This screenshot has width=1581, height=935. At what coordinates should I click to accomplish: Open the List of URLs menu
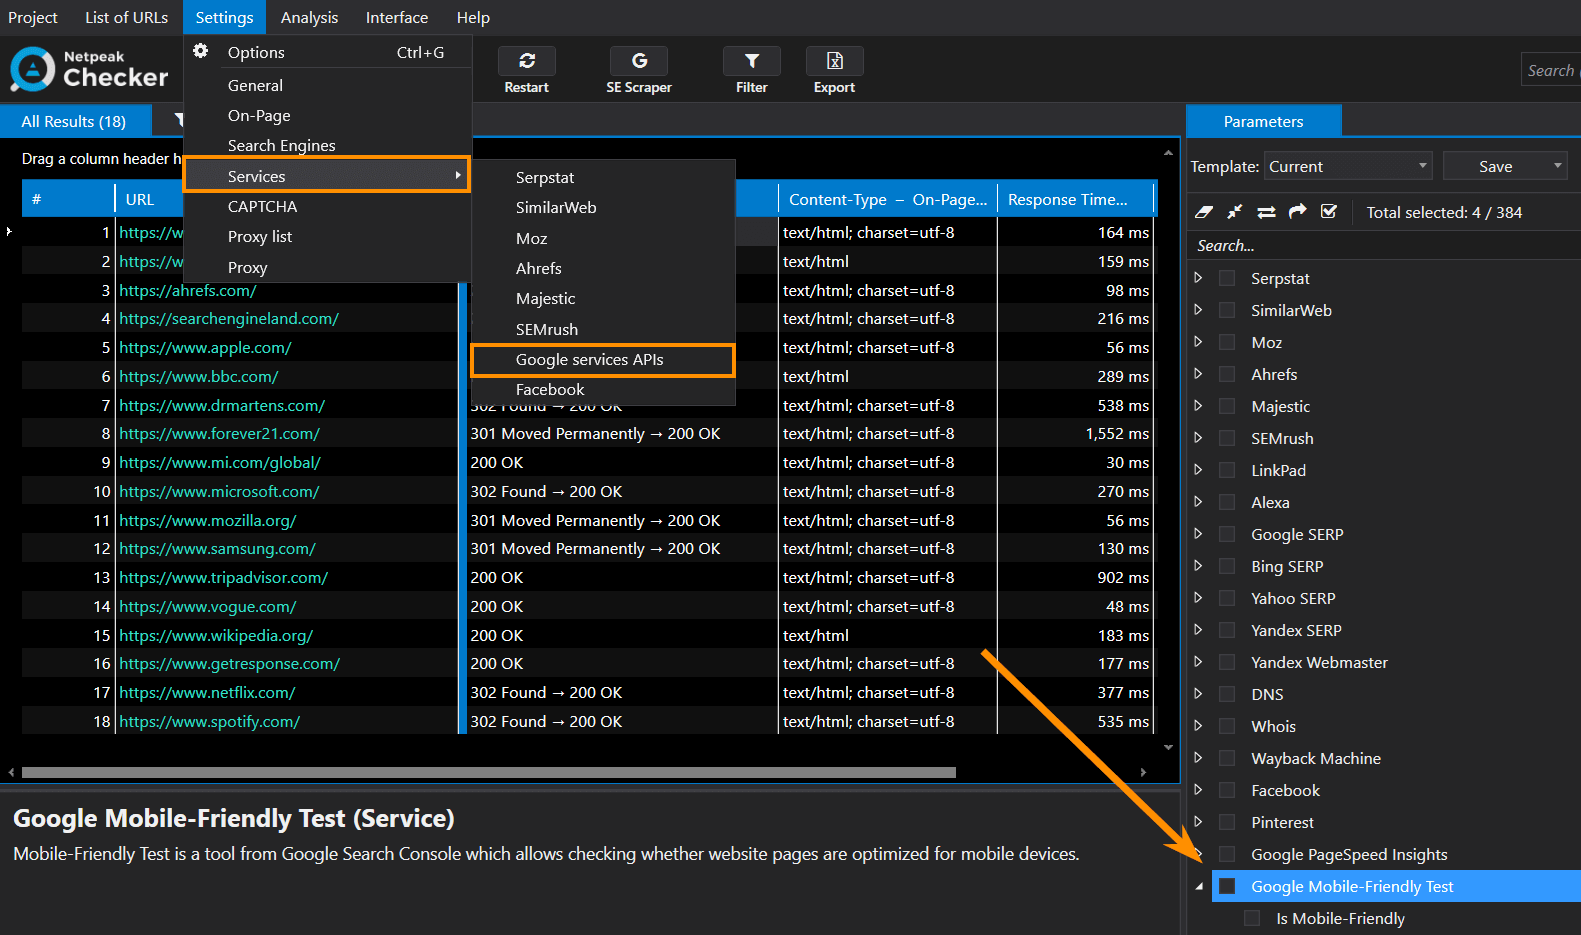pos(126,17)
